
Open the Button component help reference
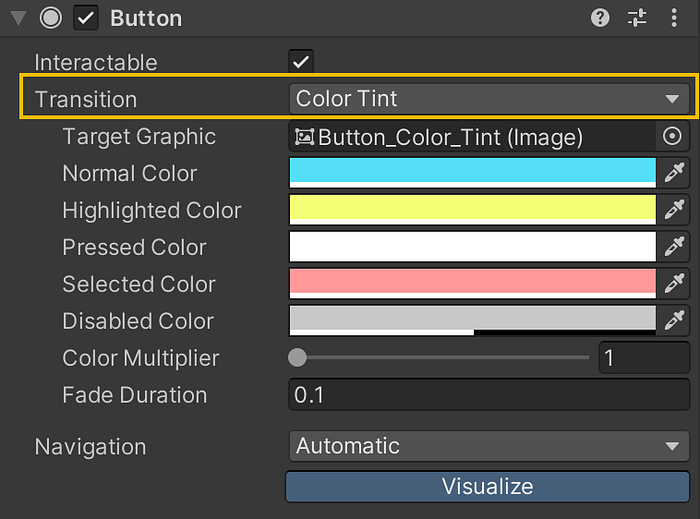pos(600,18)
